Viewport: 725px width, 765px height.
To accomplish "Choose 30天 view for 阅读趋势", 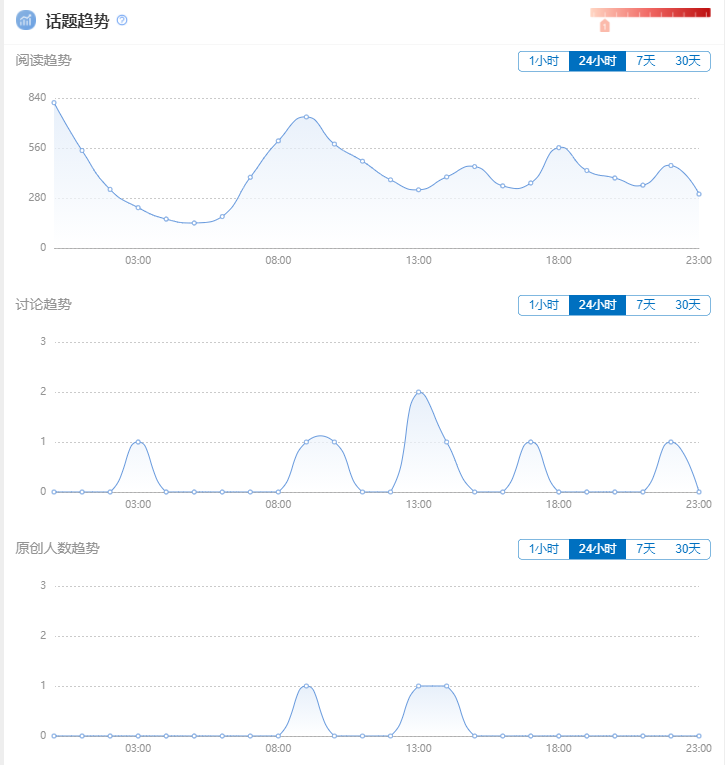I will pos(688,61).
